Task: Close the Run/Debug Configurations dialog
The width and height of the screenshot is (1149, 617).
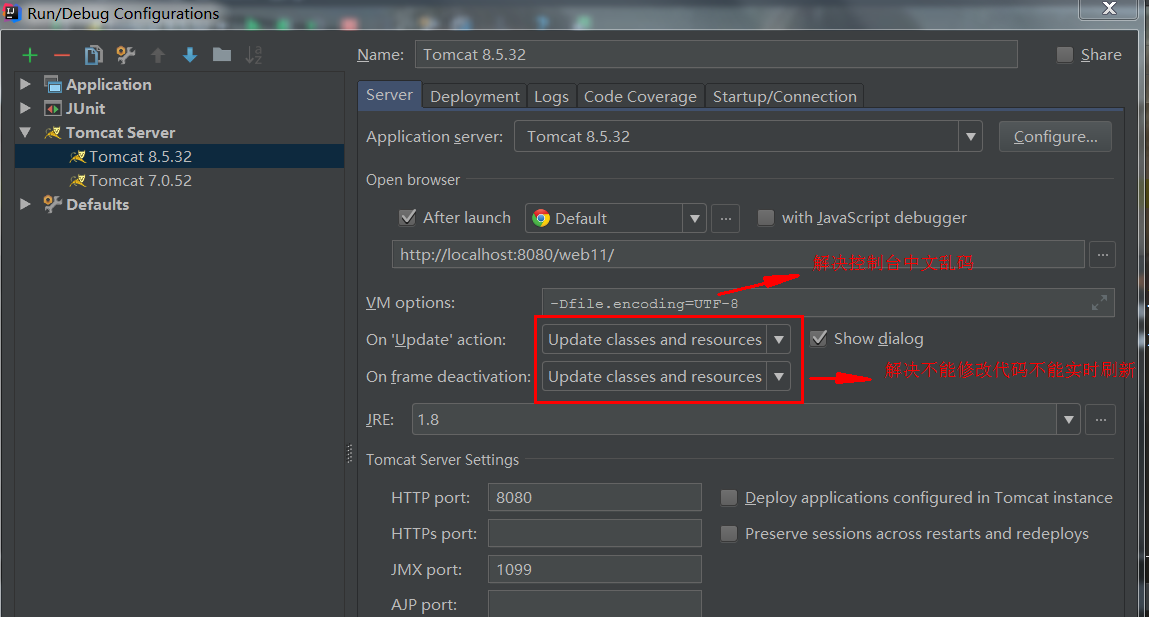Action: [1109, 8]
